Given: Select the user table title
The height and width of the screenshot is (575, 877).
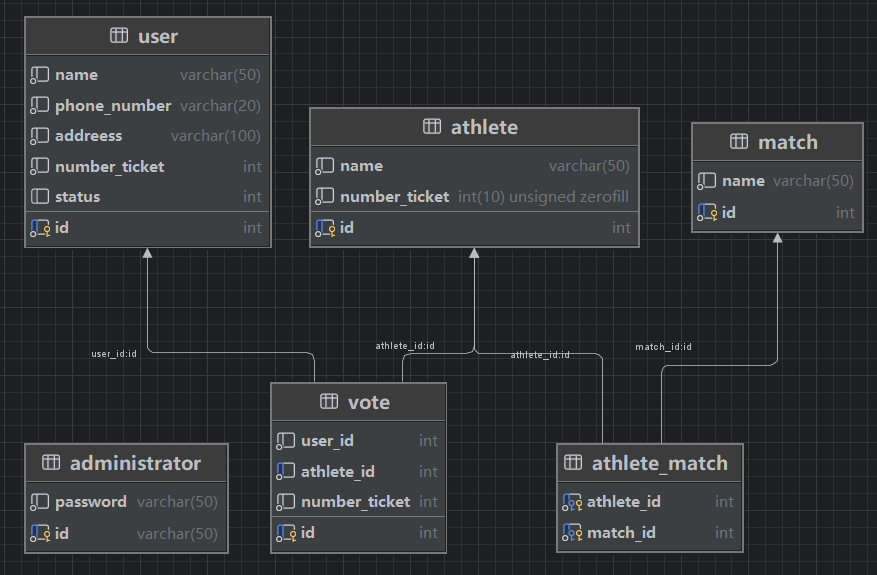Looking at the screenshot, I should 158,37.
